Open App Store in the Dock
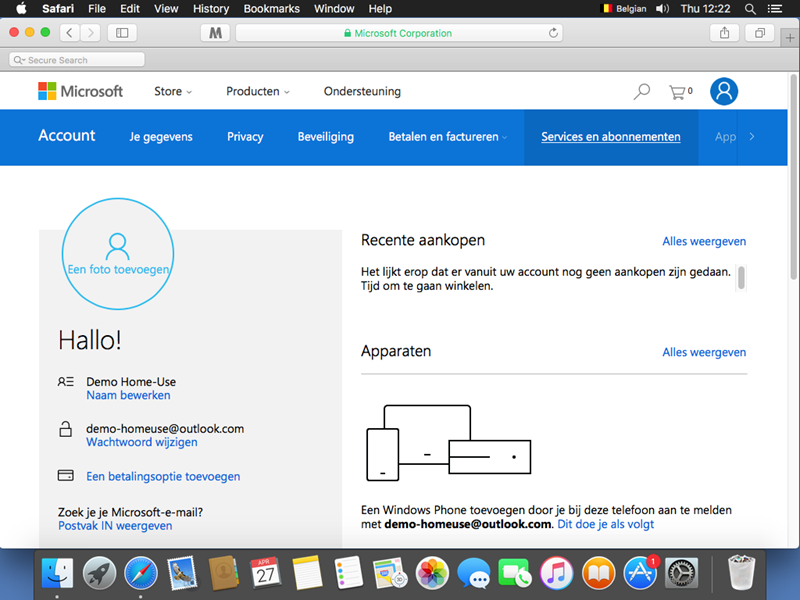Viewport: 800px width, 600px height. click(x=640, y=572)
